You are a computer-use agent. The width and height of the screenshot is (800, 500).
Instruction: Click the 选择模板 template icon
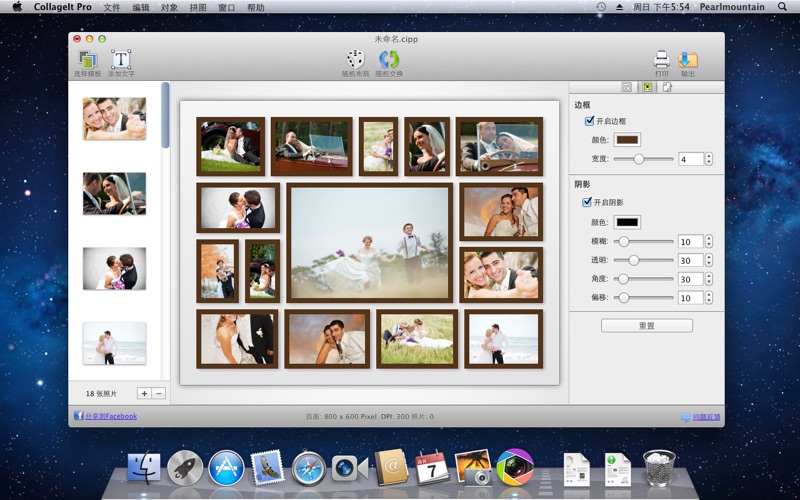[x=88, y=60]
